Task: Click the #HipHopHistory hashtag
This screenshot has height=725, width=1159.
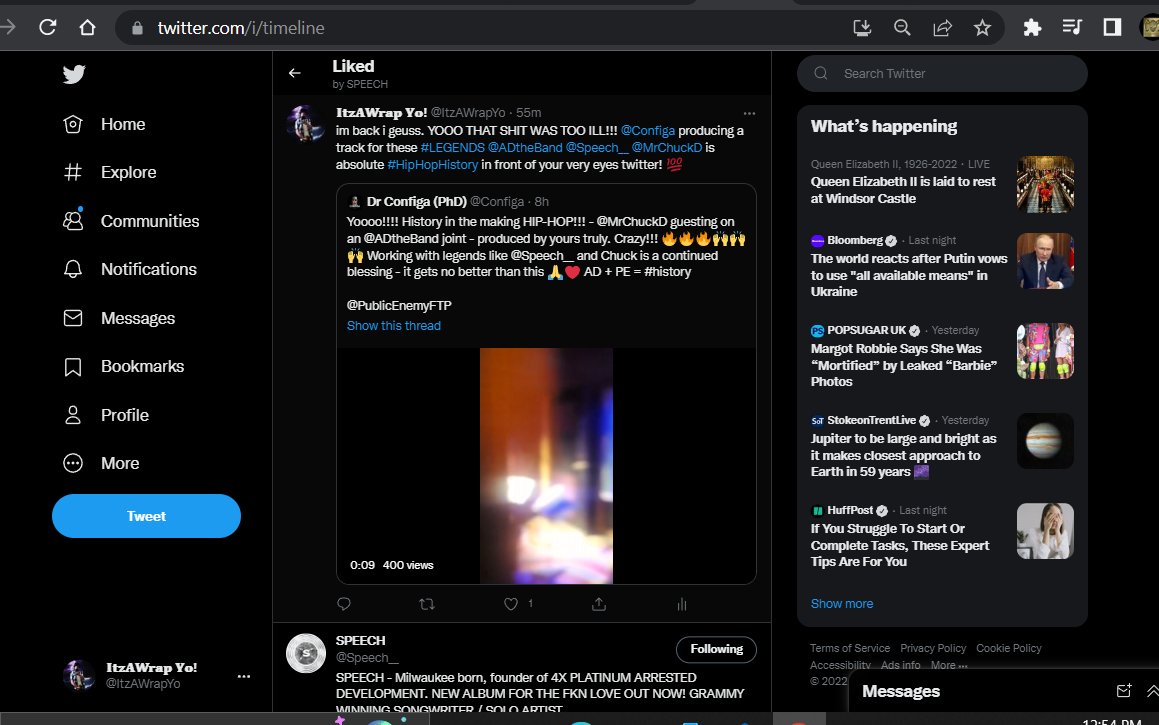Action: coord(432,165)
